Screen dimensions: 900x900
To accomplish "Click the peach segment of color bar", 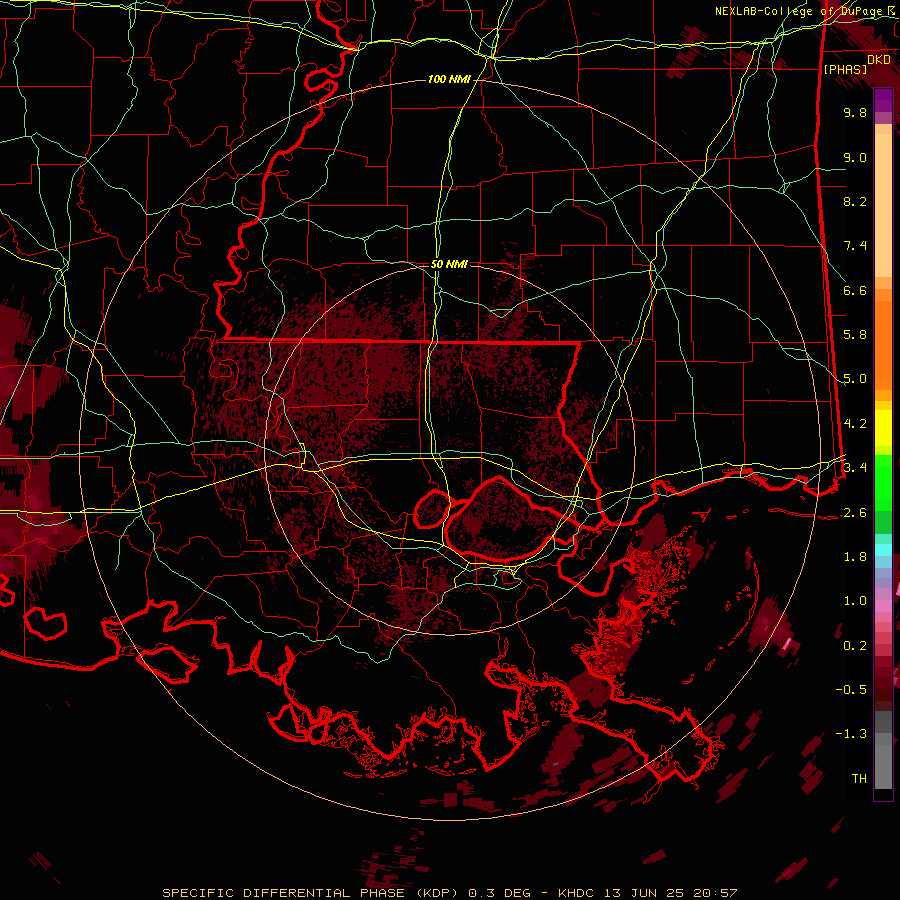I will 883,201.
